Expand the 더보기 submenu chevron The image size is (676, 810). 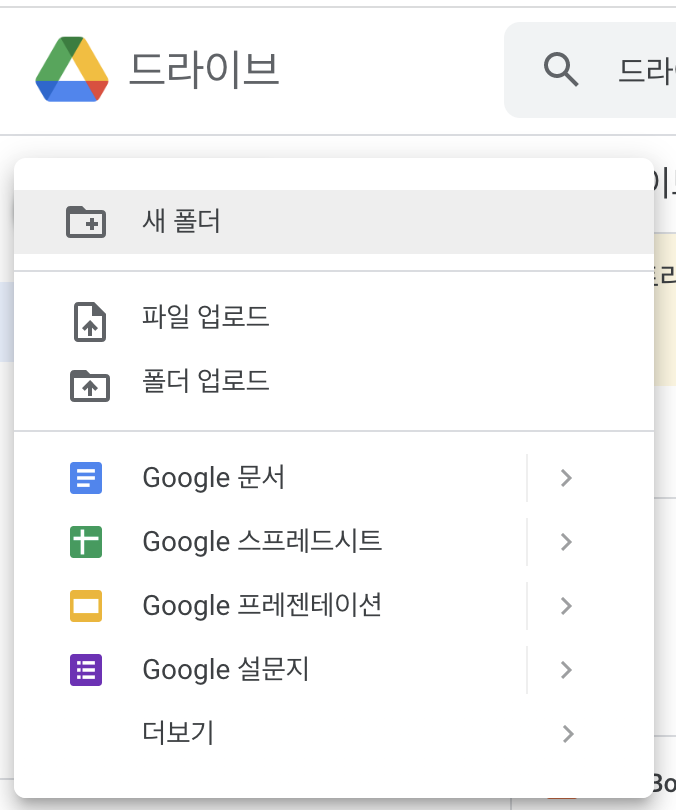point(568,734)
